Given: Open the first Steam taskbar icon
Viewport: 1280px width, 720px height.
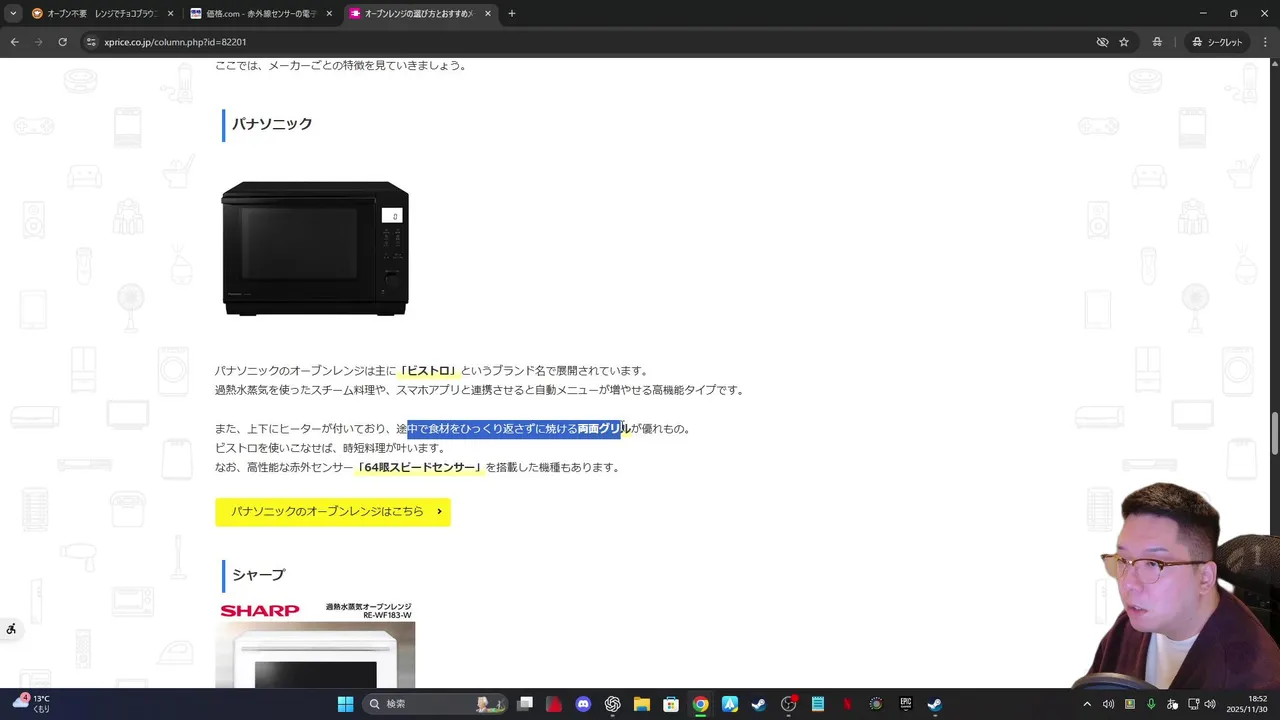Looking at the screenshot, I should 759,704.
